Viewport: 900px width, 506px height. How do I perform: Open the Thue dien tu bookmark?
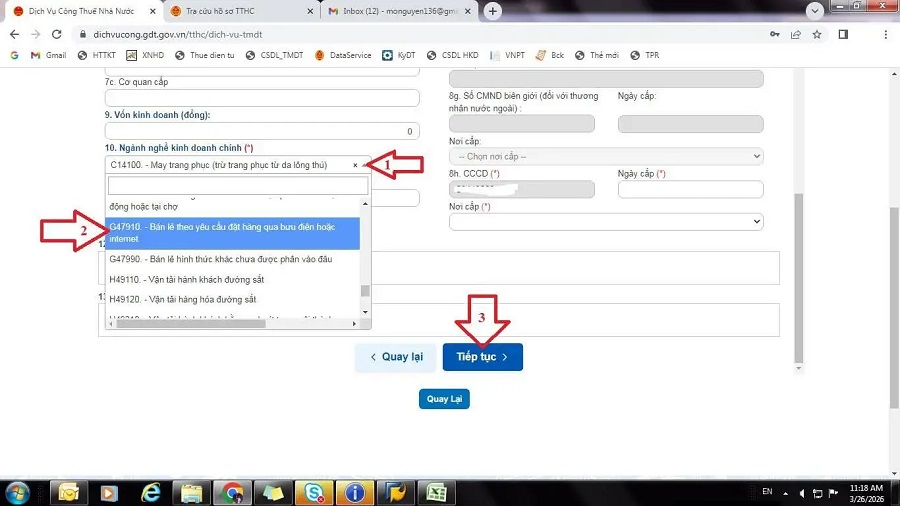tap(205, 55)
